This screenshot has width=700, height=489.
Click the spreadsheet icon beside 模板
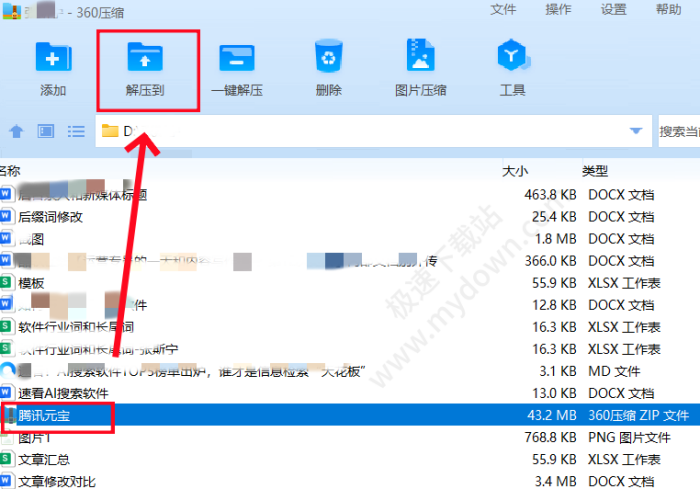[x=5, y=283]
